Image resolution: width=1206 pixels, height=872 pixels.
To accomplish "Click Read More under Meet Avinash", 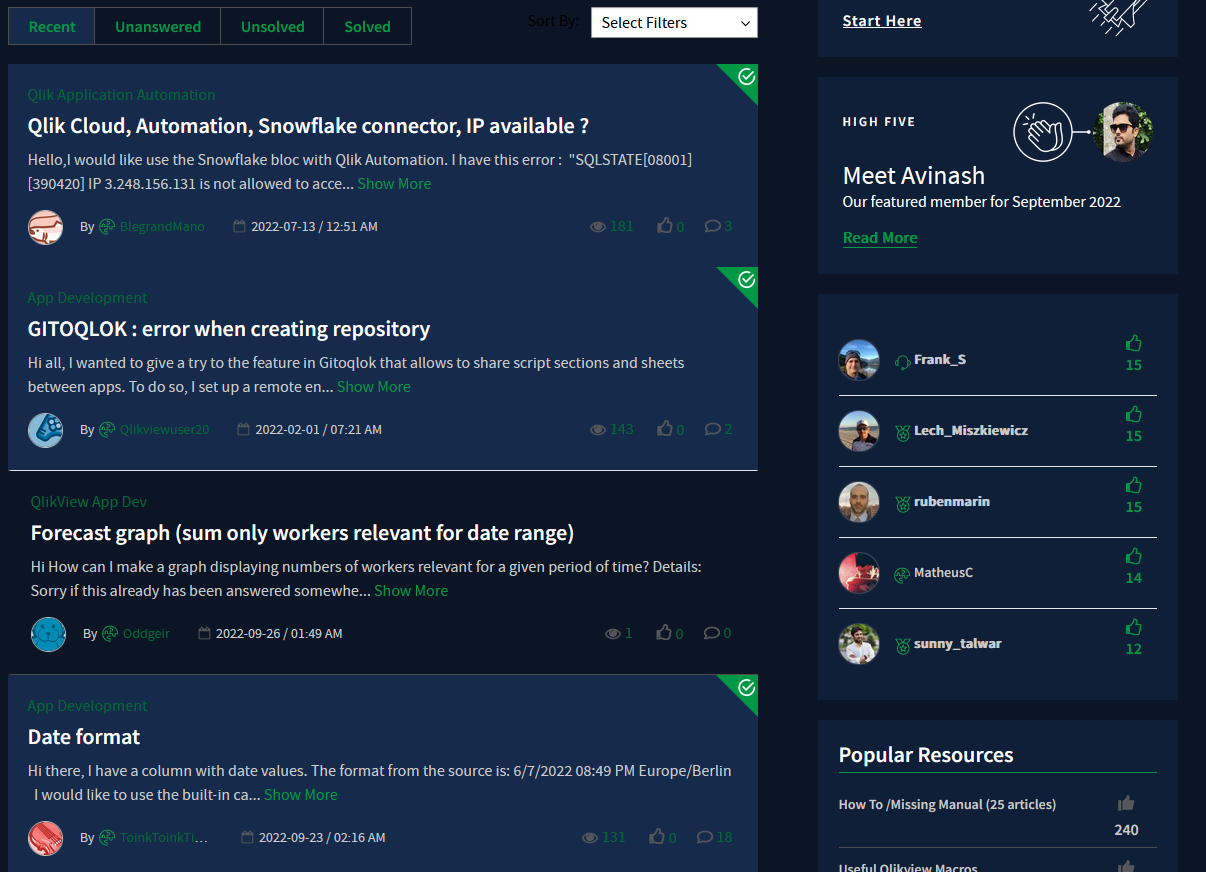I will pos(880,238).
